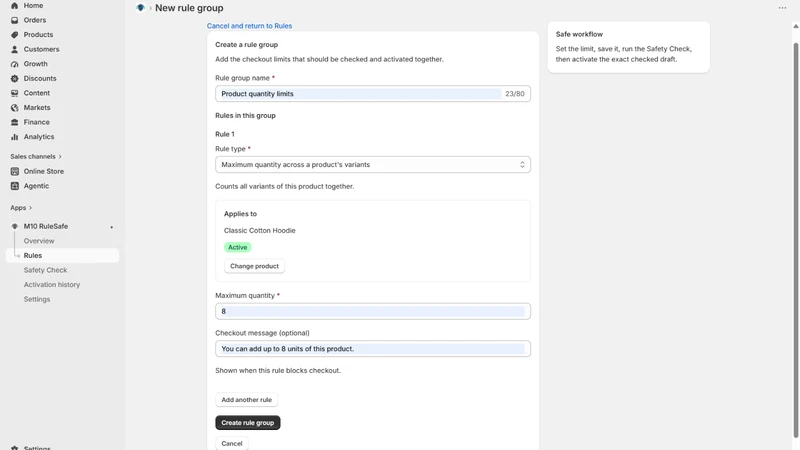Go to Orders in the sidebar
Image resolution: width=800 pixels, height=450 pixels.
[x=35, y=20]
